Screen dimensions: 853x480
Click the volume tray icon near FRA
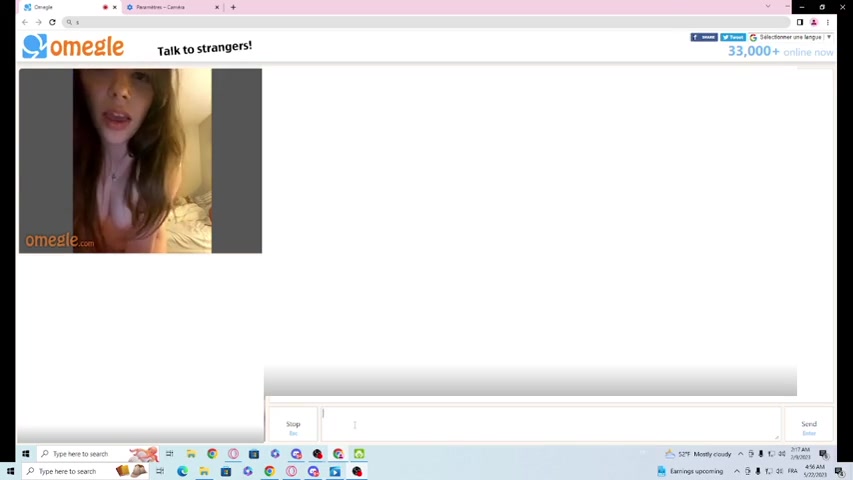pos(780,471)
